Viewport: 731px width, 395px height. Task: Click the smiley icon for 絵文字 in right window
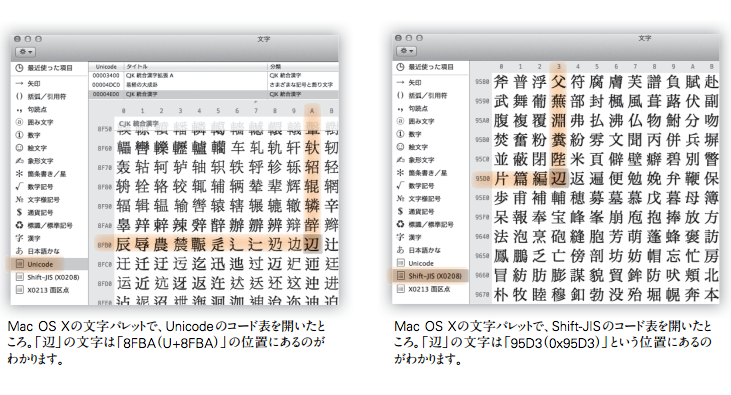[400, 147]
